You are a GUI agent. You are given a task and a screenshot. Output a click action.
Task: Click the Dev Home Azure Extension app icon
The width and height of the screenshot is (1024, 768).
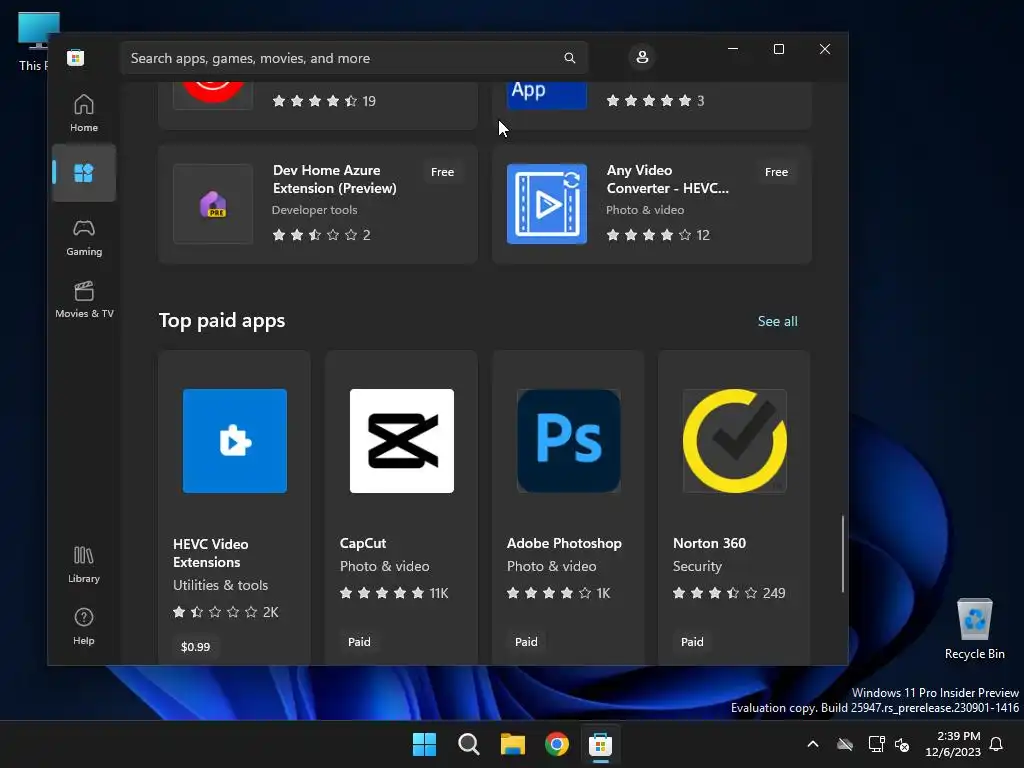coord(213,204)
